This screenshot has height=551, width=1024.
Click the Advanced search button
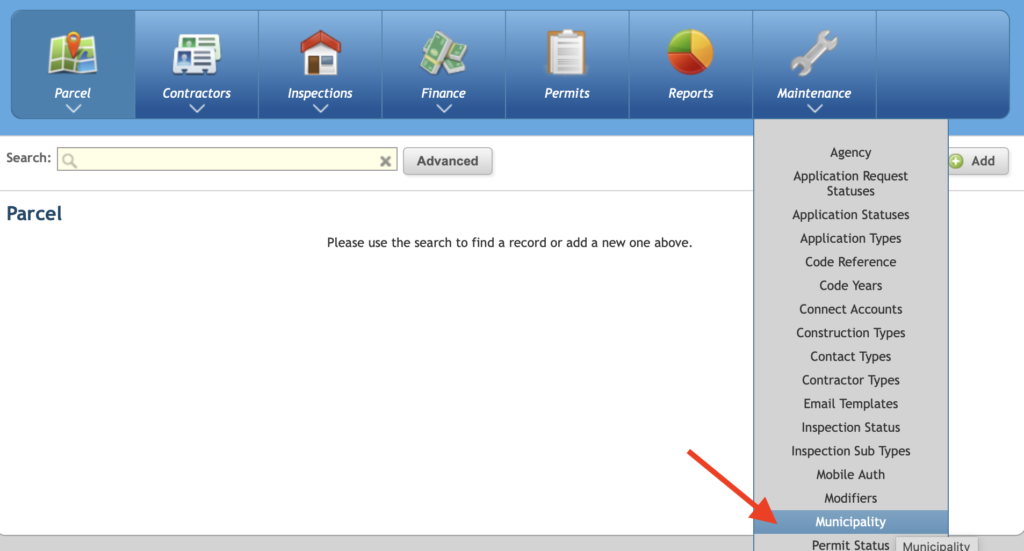click(447, 161)
